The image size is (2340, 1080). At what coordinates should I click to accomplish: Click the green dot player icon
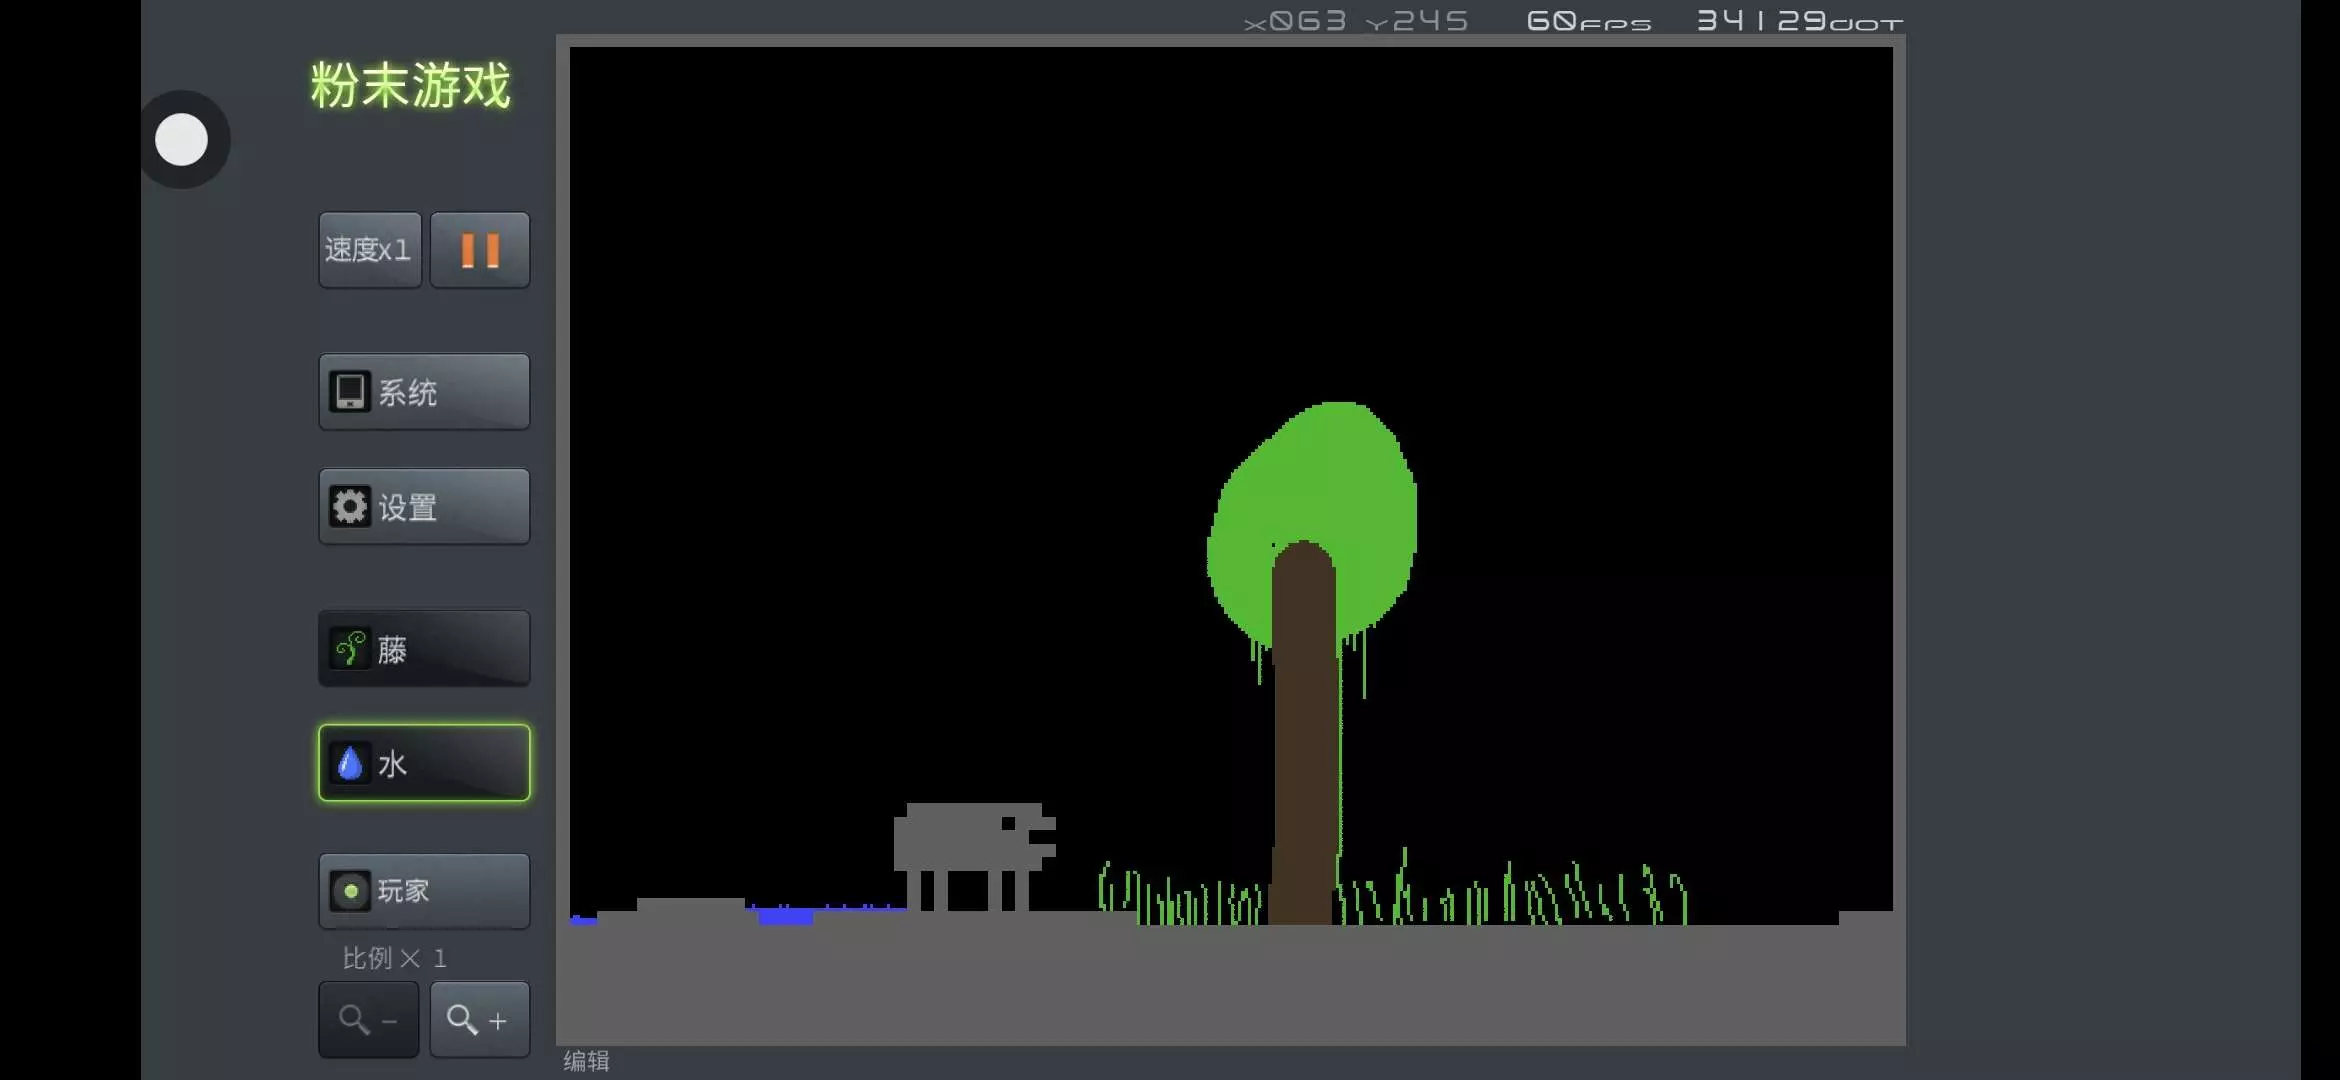click(350, 891)
